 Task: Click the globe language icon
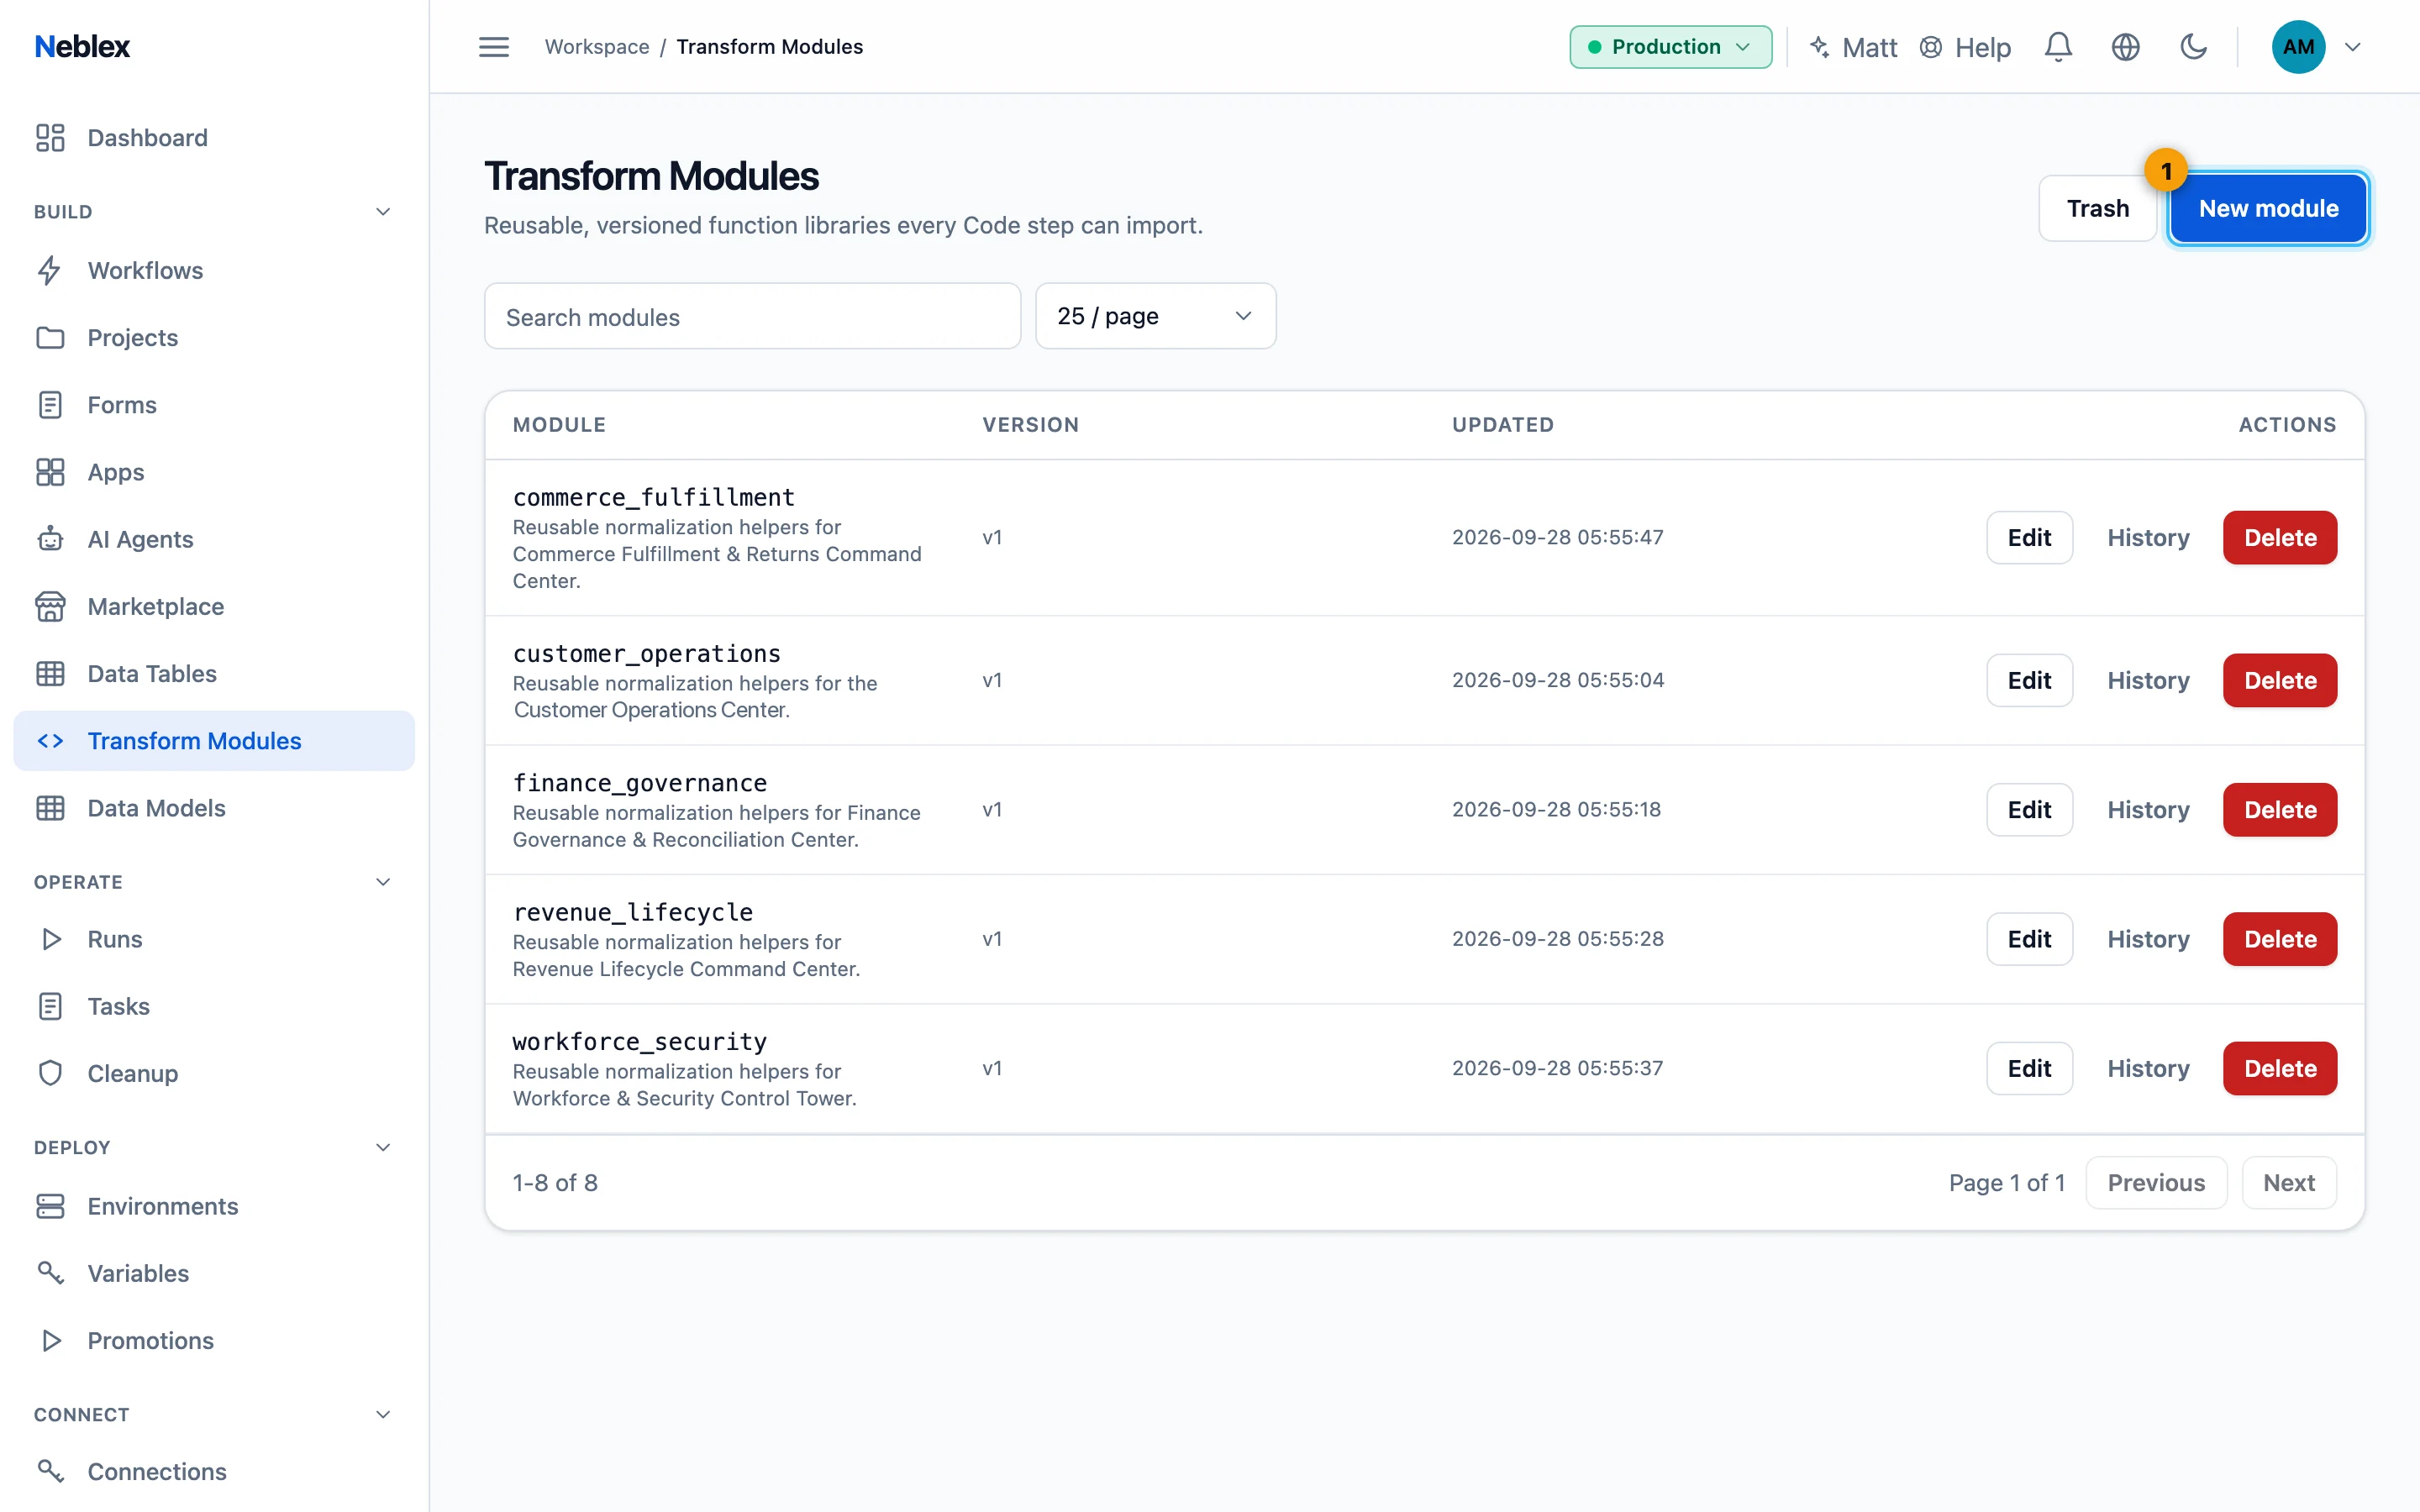click(2125, 47)
